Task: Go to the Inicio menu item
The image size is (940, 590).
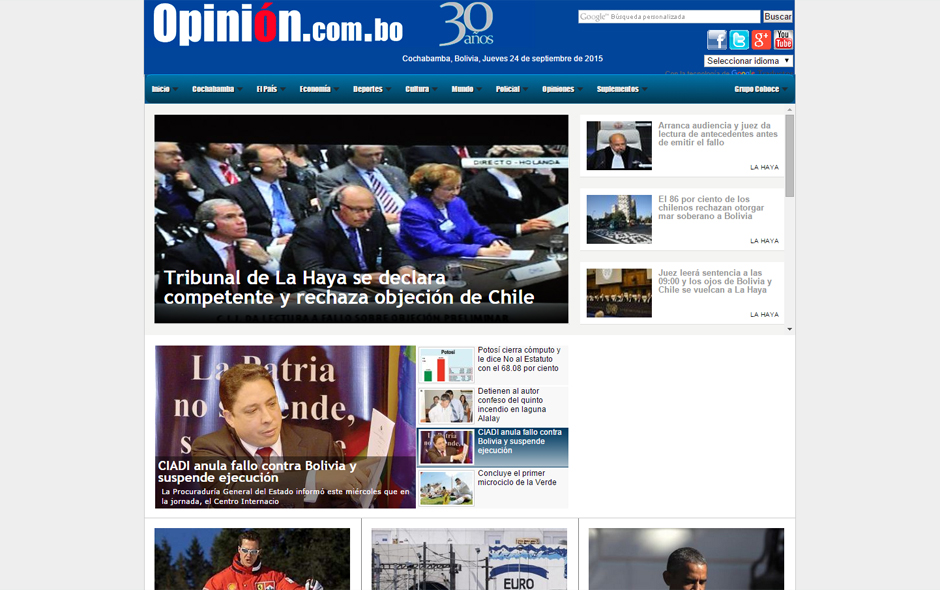Action: point(161,89)
